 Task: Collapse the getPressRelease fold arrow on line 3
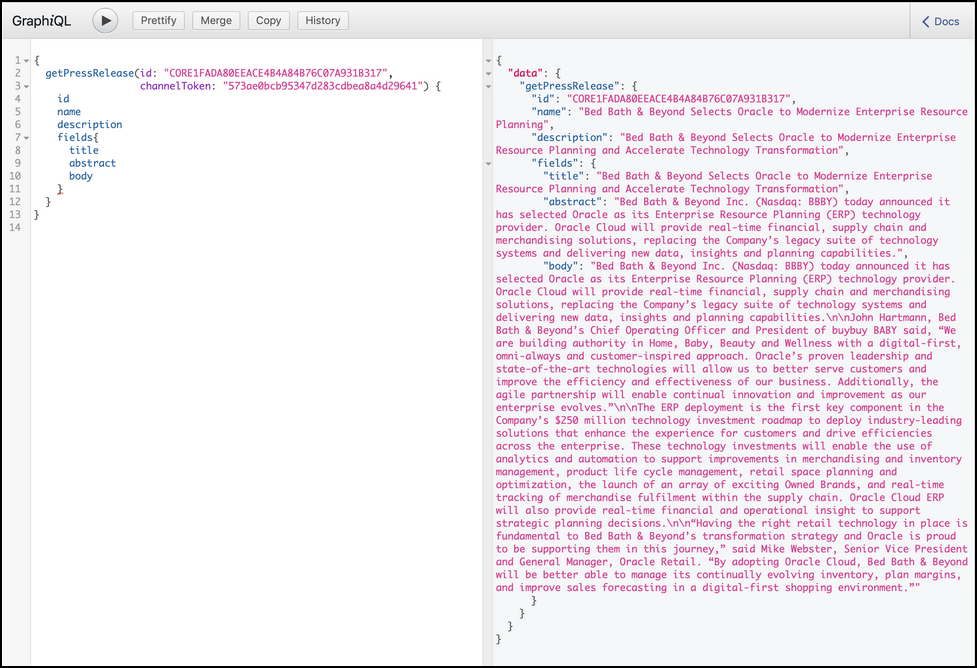[26, 87]
